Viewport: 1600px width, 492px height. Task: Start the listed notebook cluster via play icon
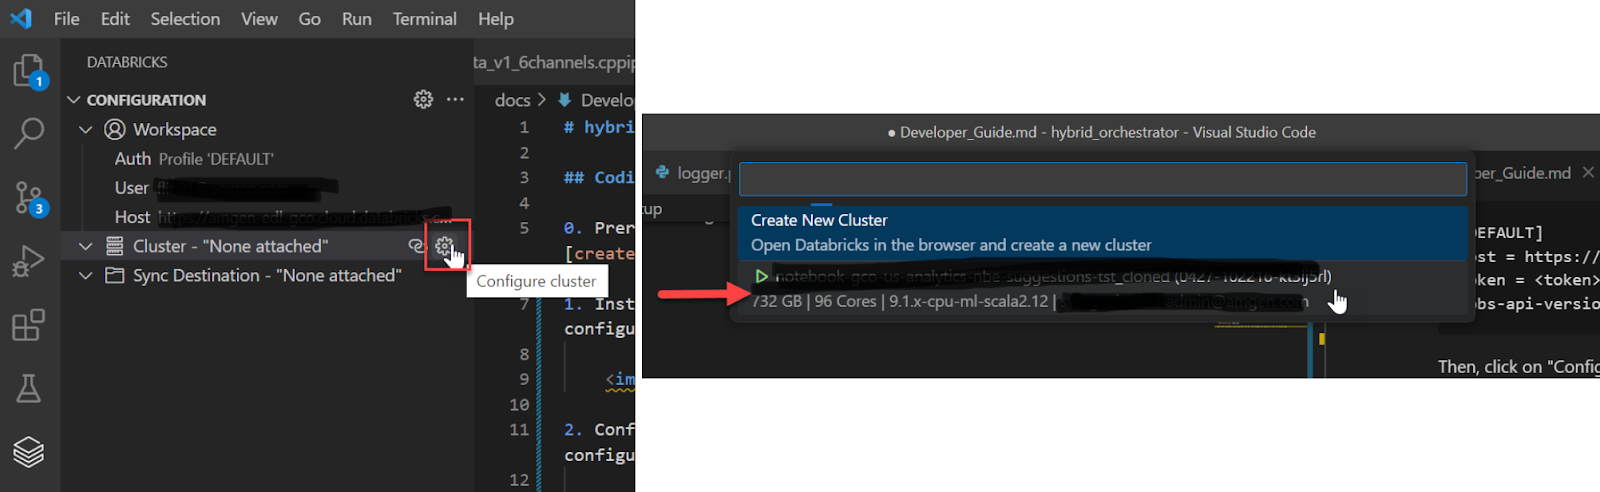coord(762,276)
